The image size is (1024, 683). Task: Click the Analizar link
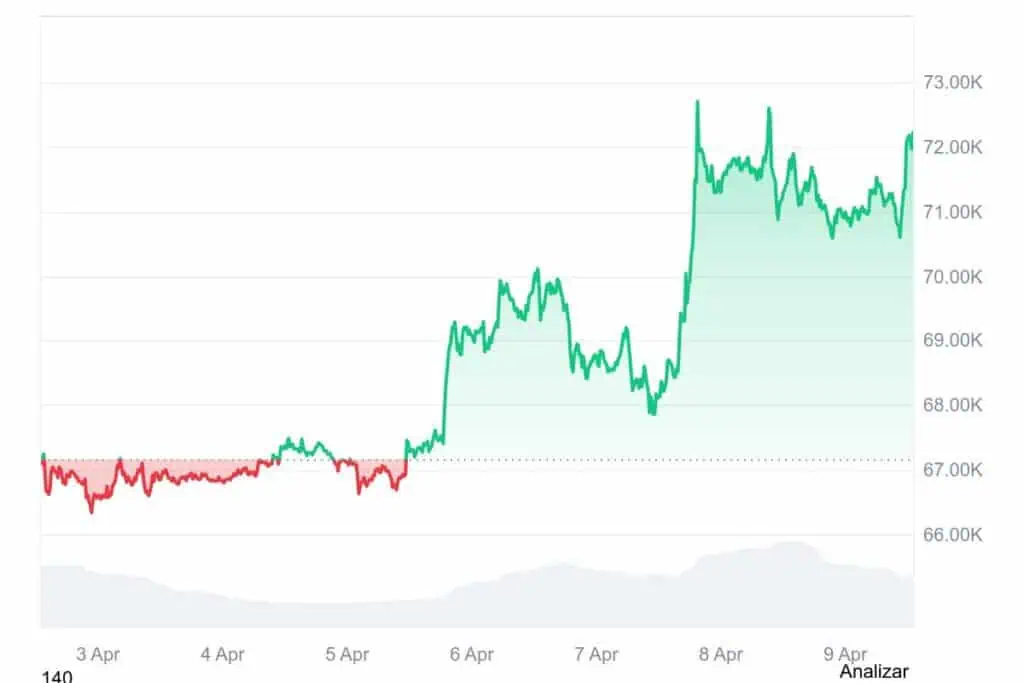click(x=874, y=671)
